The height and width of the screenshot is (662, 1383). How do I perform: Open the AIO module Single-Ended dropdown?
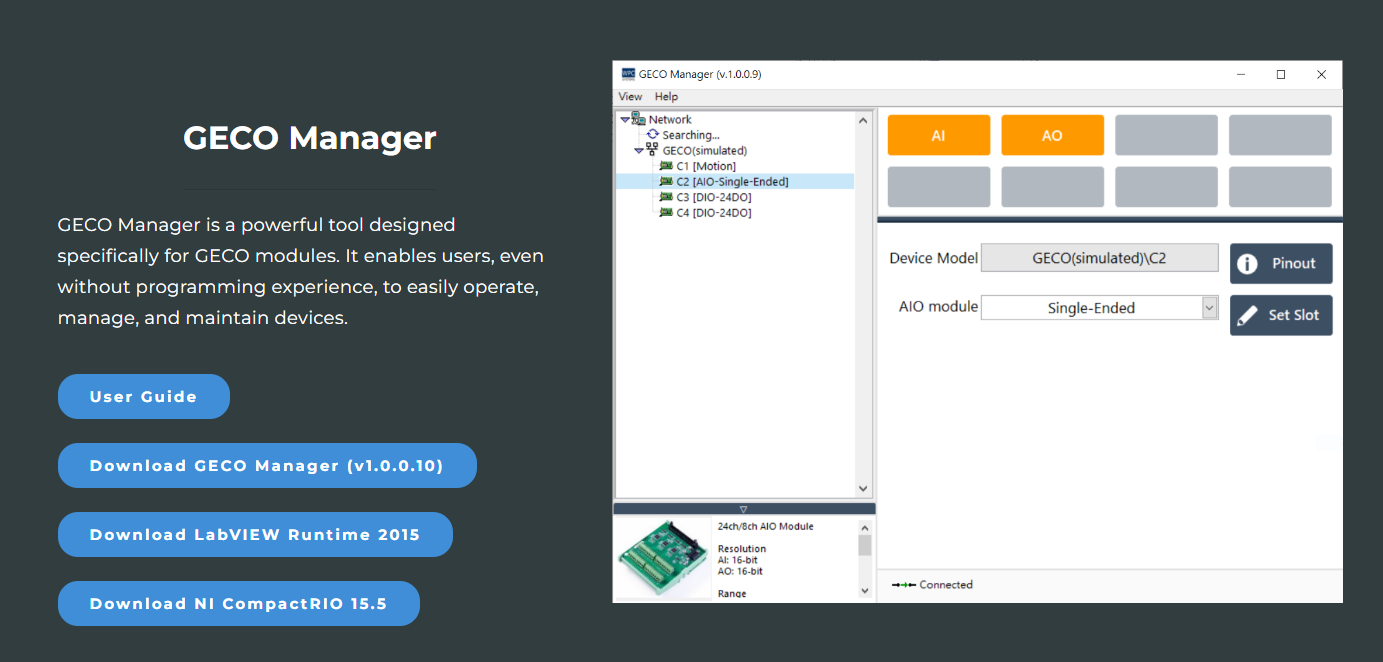click(x=1208, y=307)
